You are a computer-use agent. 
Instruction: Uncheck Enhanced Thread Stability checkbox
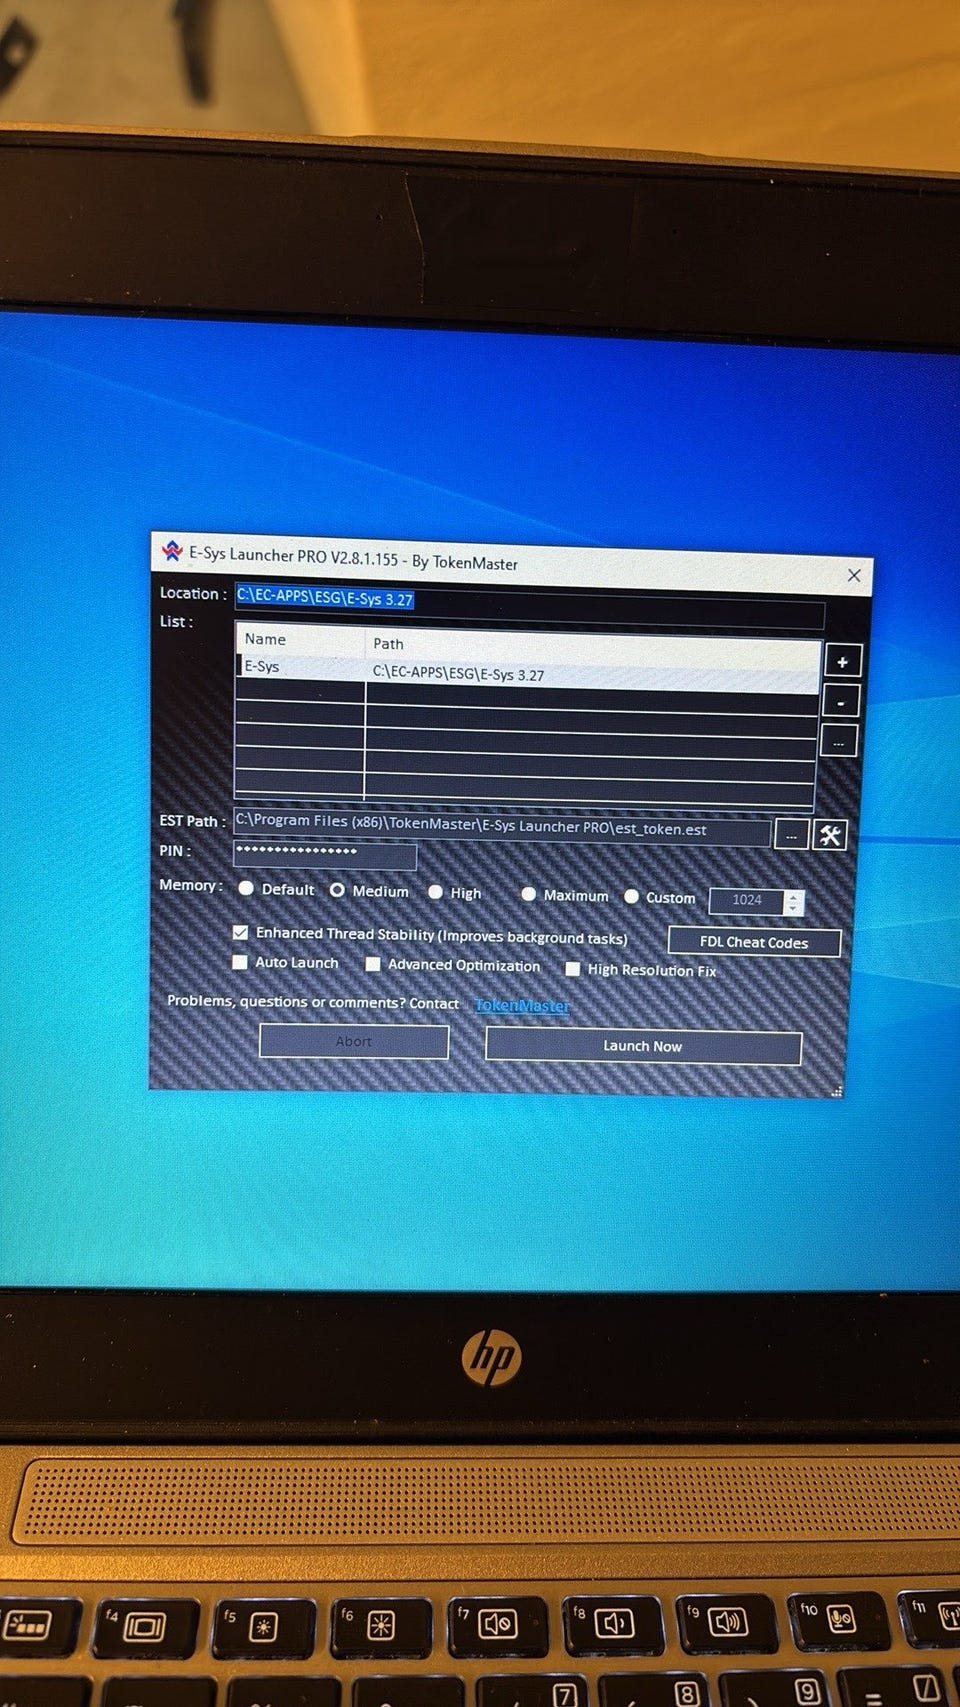coord(240,932)
